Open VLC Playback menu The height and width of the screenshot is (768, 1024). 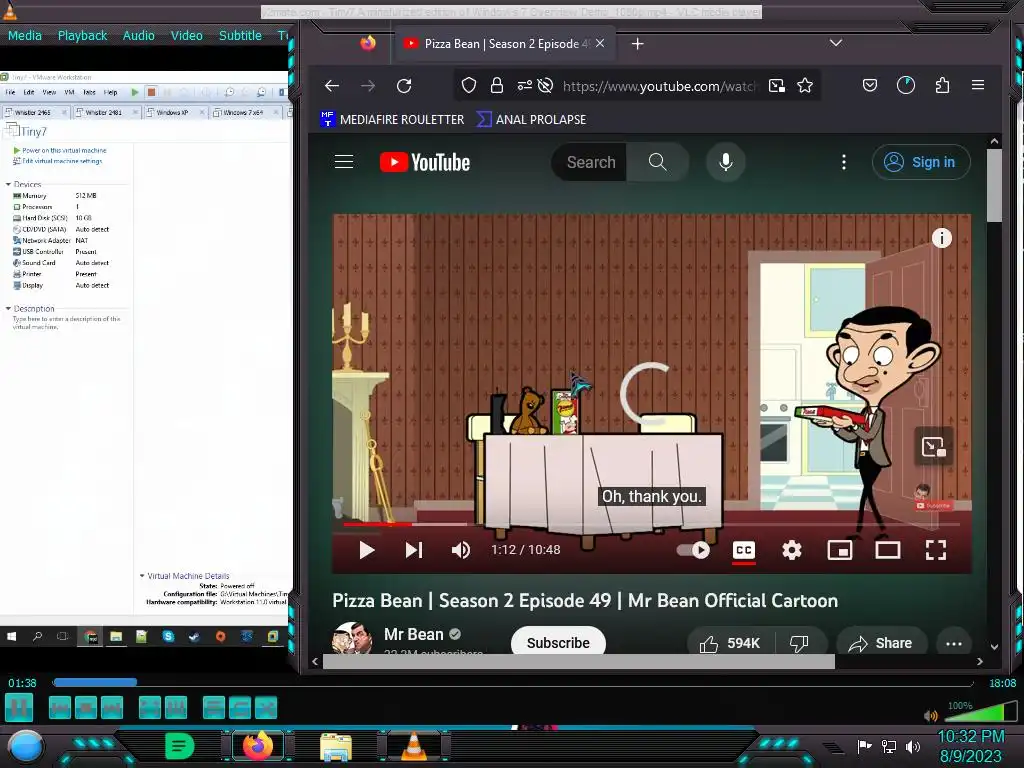click(82, 35)
